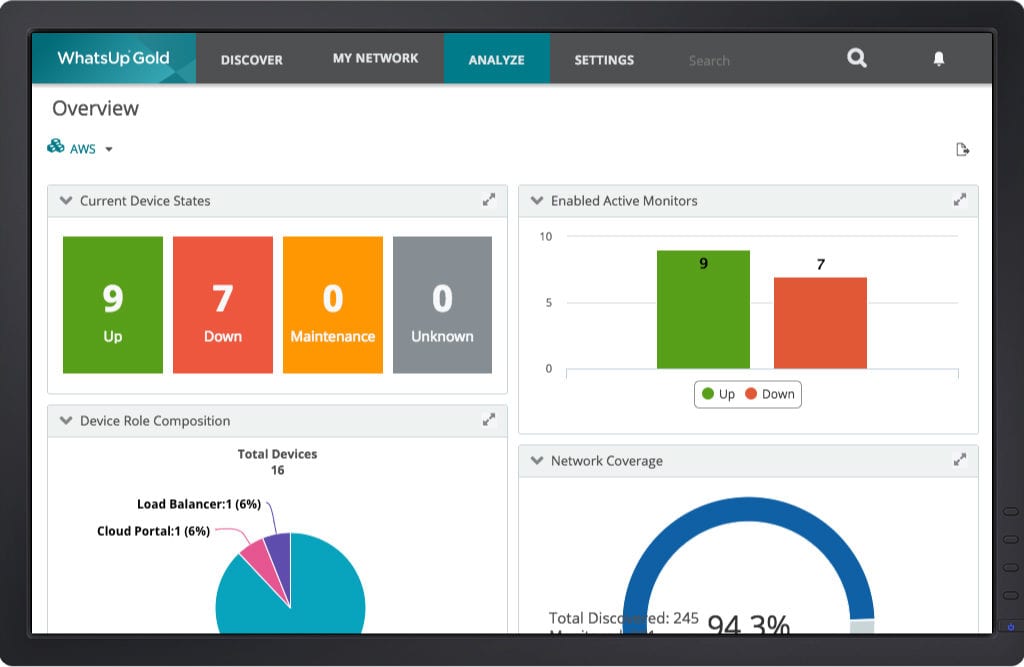Toggle the Up series in monitors legend
The width and height of the screenshot is (1024, 667).
coord(716,394)
